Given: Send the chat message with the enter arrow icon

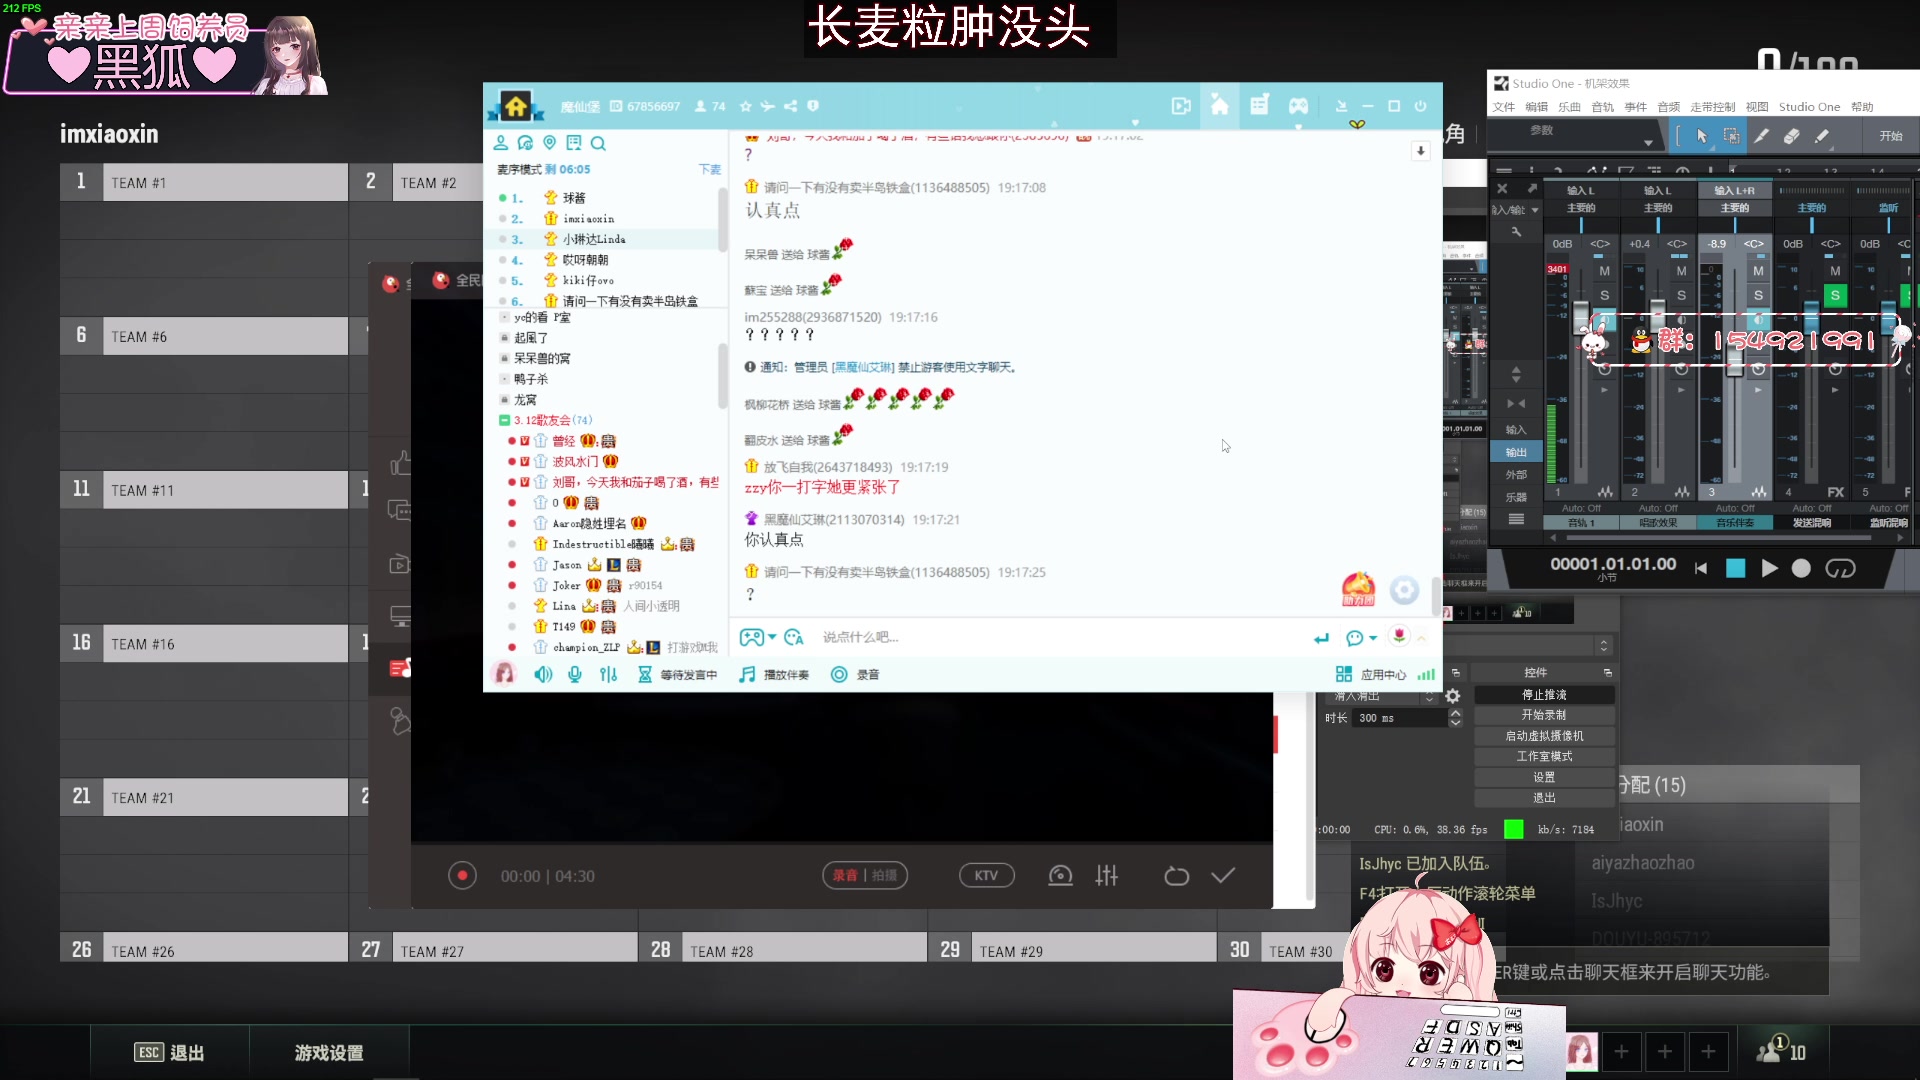Looking at the screenshot, I should (x=1322, y=638).
